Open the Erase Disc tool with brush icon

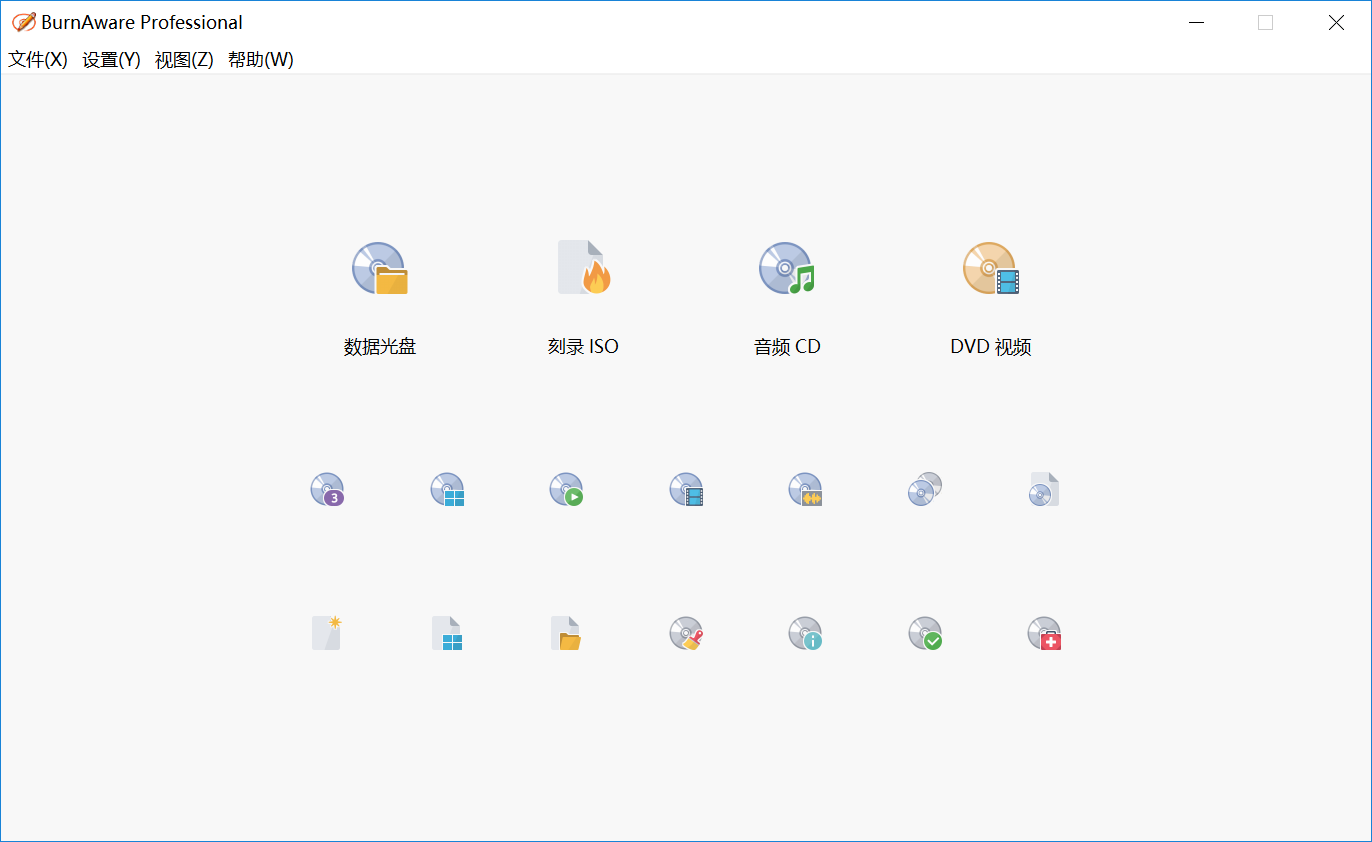(x=686, y=633)
